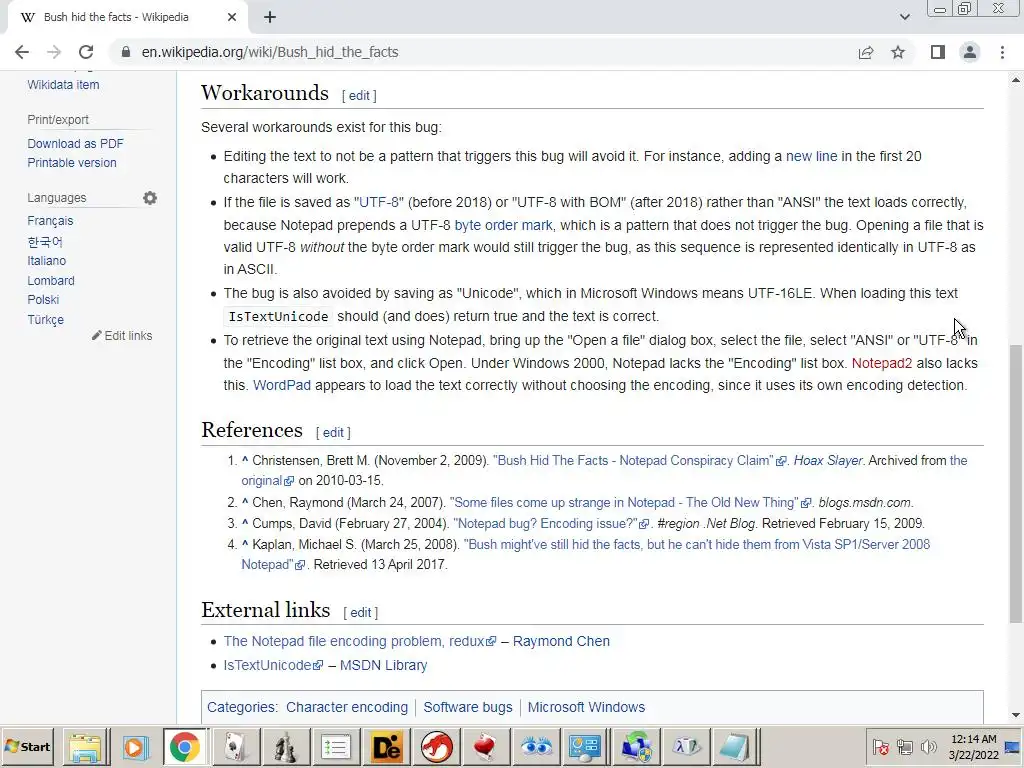Screen dimensions: 1024x768
Task: Switch to the Polski language version
Action: [43, 300]
